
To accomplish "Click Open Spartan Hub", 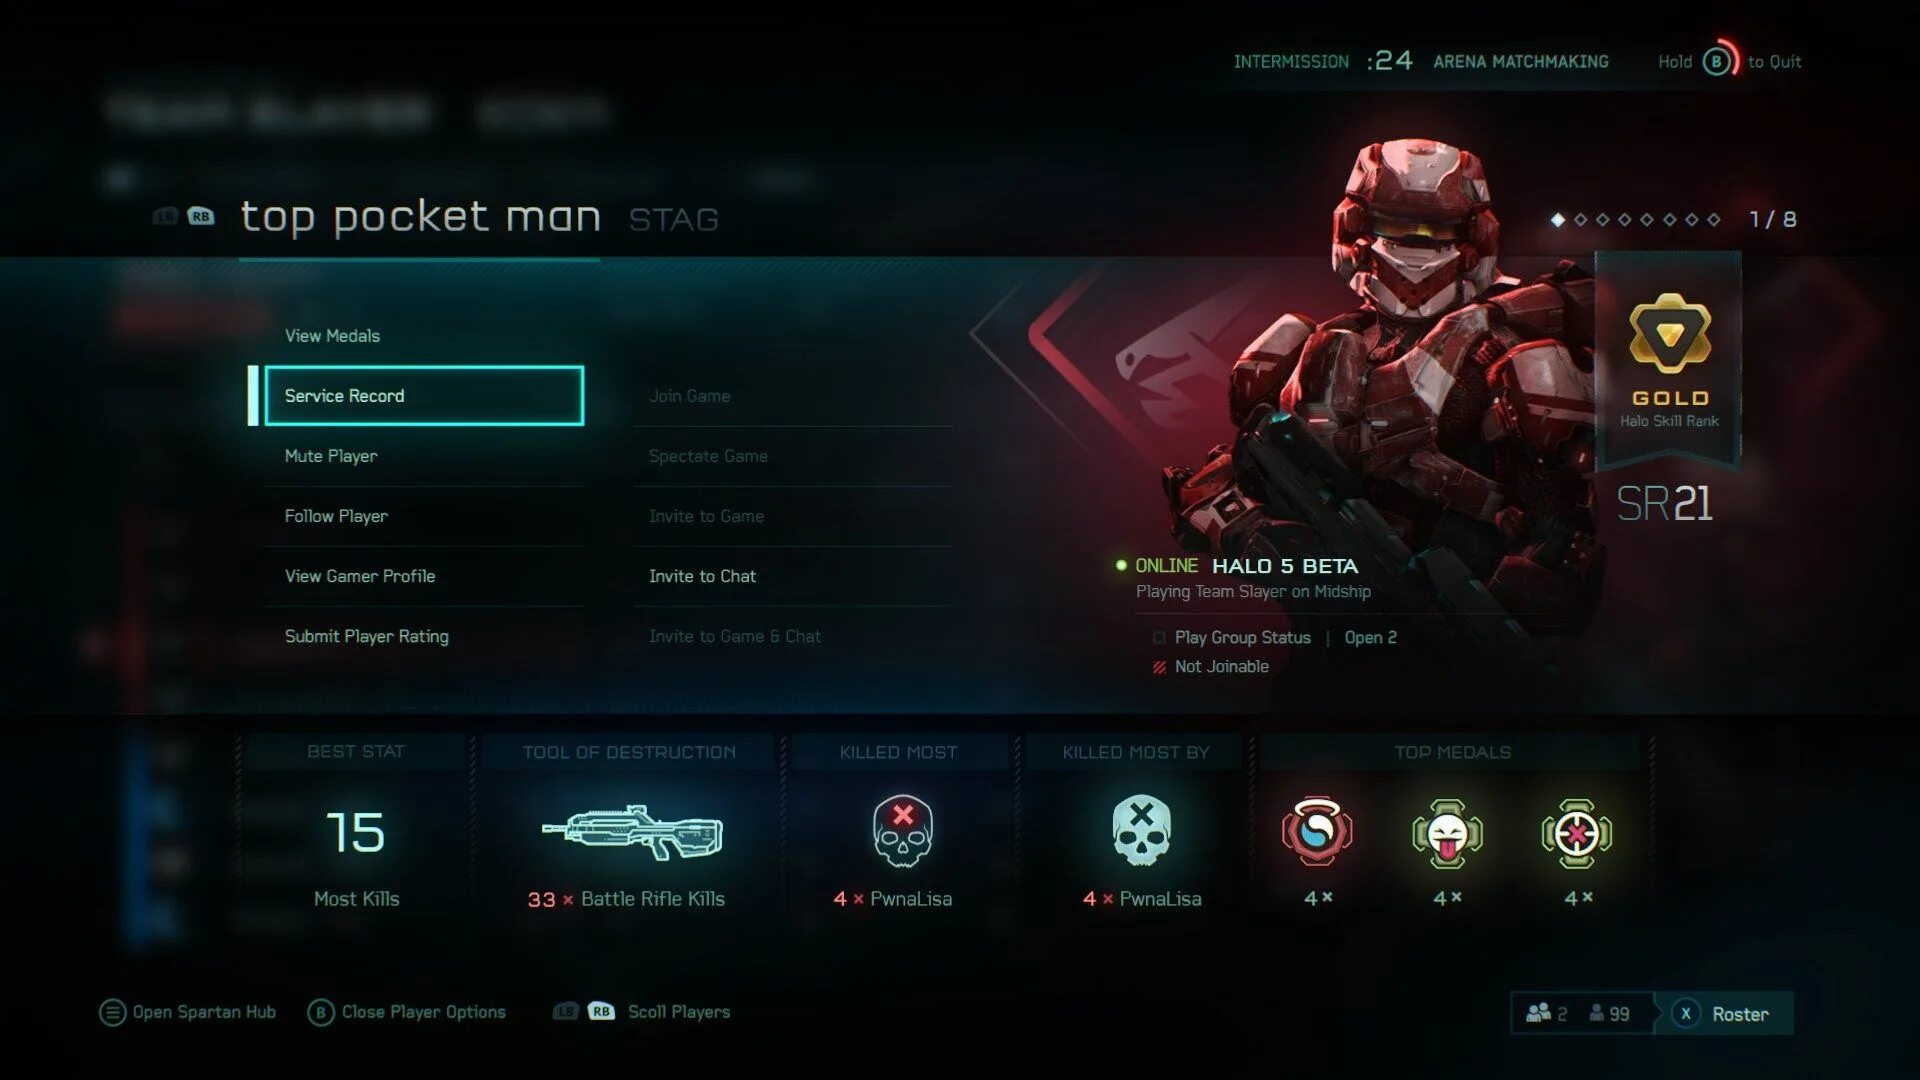I will coord(188,1012).
